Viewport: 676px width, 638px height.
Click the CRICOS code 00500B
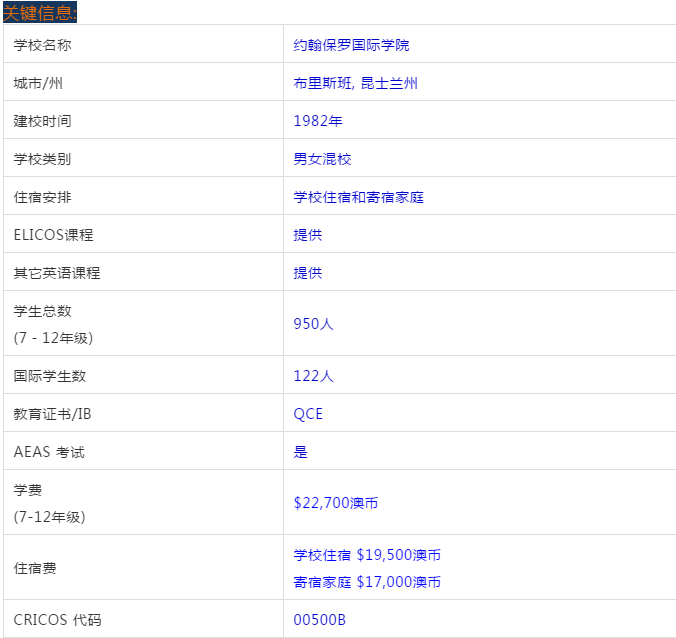(x=319, y=620)
